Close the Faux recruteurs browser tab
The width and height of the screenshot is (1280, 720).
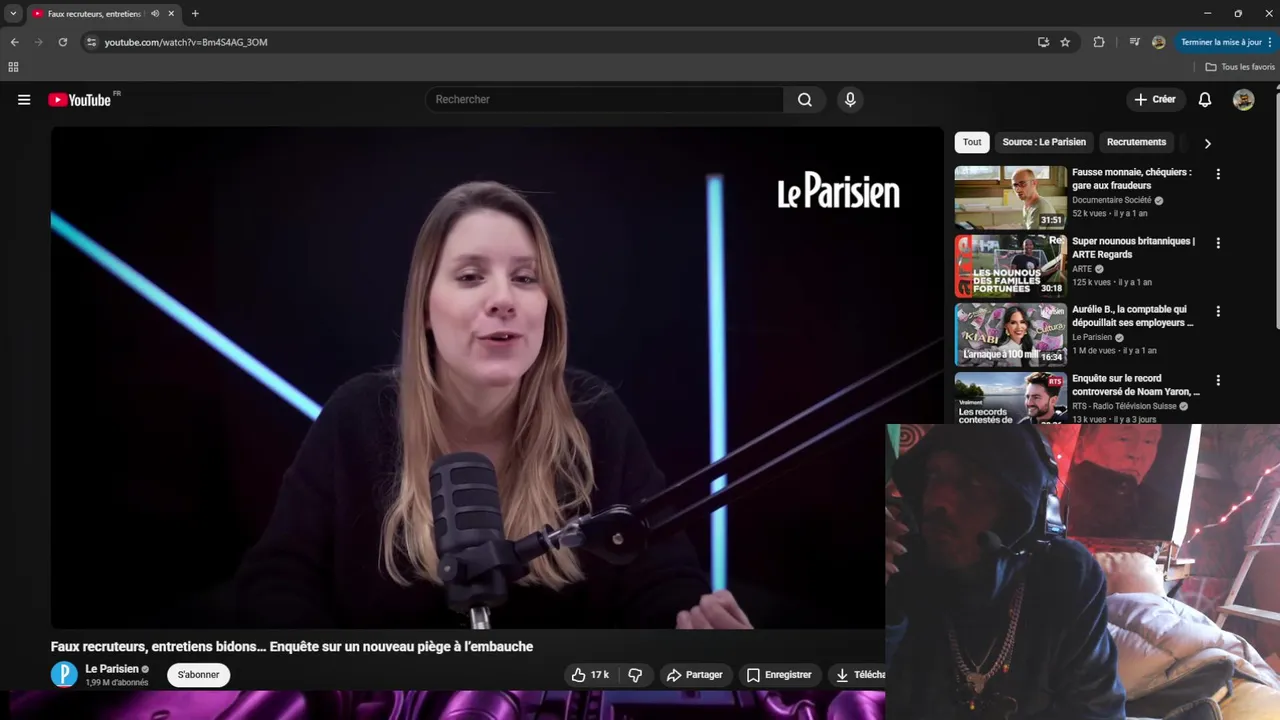pyautogui.click(x=171, y=13)
